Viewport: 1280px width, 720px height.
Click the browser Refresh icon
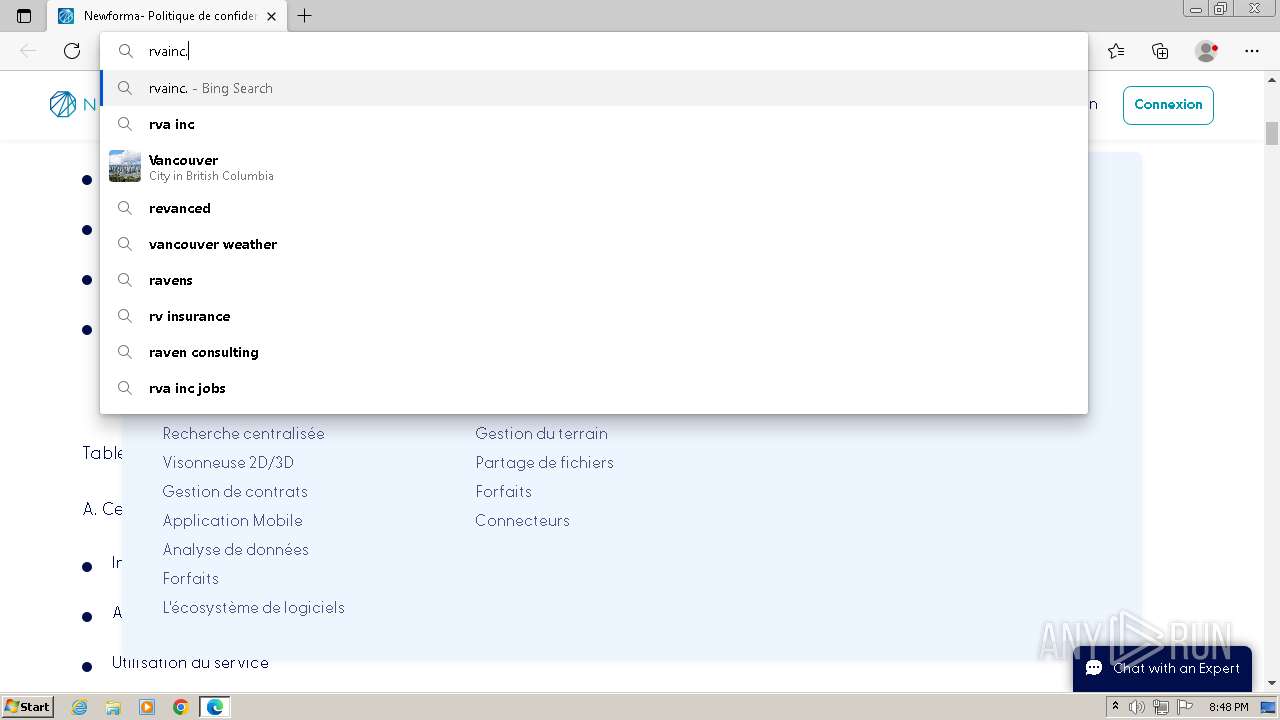pos(72,51)
